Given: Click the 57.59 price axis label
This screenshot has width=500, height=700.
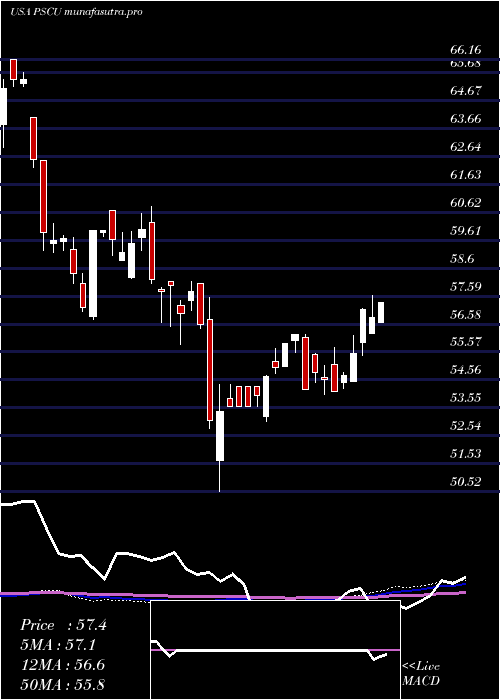Looking at the screenshot, I should click(465, 287).
